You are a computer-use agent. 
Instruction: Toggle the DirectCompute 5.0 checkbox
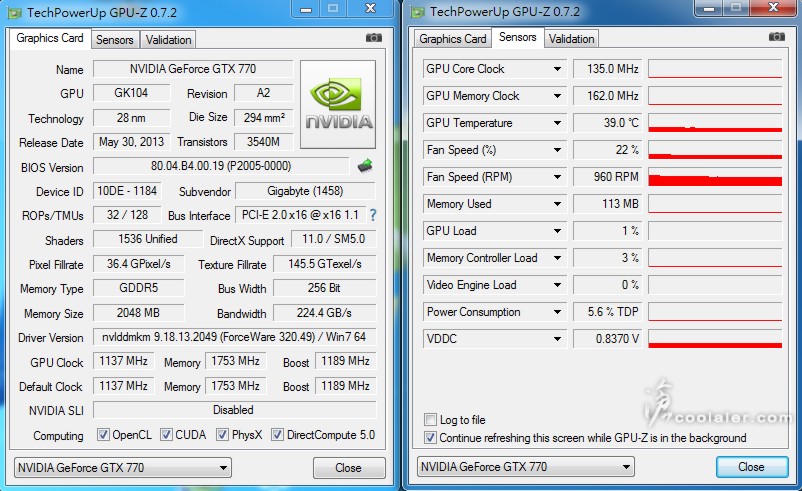tap(277, 435)
